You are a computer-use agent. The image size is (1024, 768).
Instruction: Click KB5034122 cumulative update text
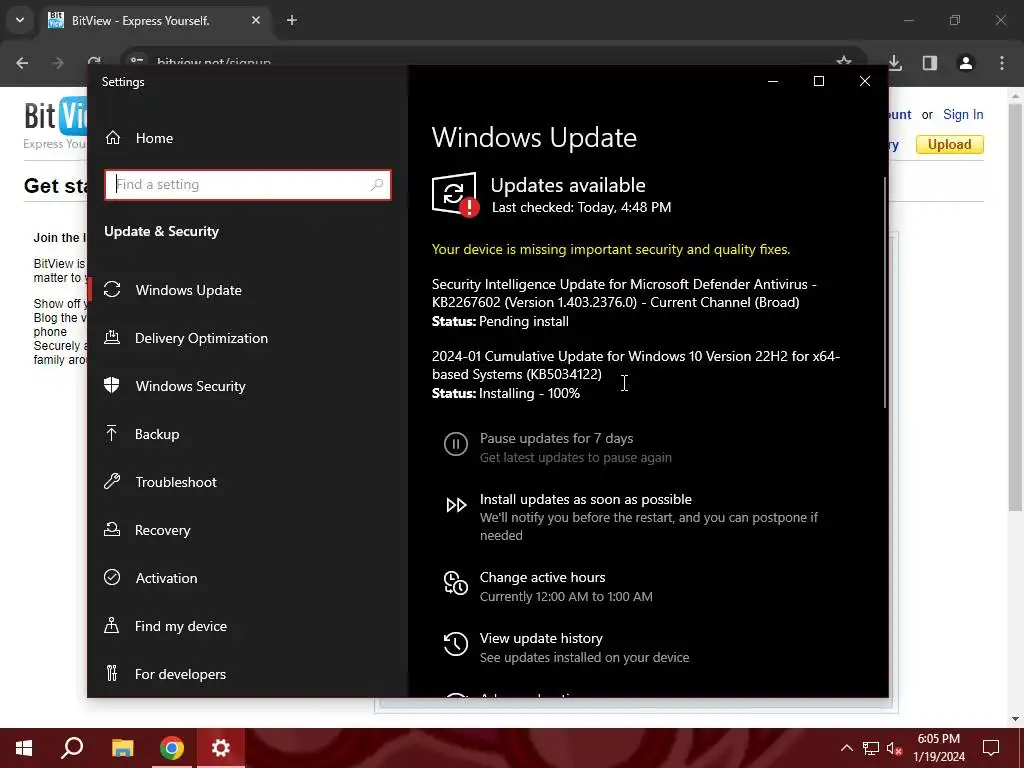click(x=635, y=365)
